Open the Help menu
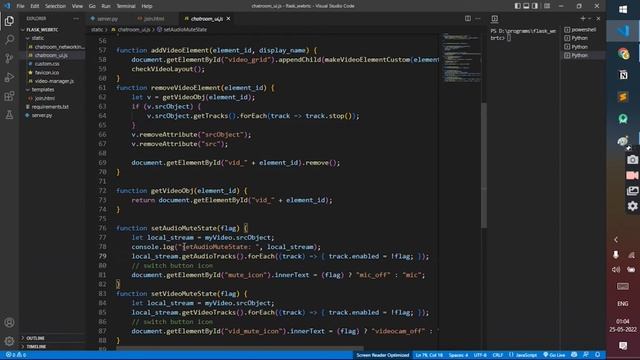 147,6
